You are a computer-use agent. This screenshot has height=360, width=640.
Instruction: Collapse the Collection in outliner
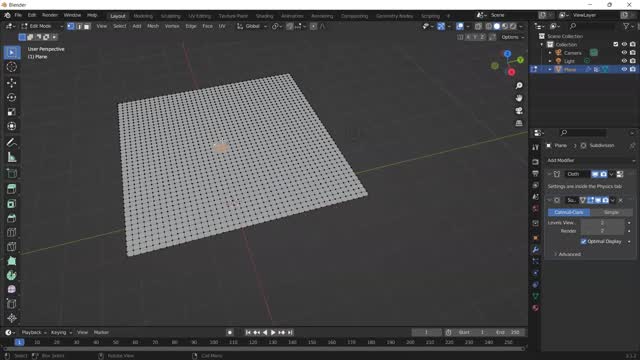[542, 44]
